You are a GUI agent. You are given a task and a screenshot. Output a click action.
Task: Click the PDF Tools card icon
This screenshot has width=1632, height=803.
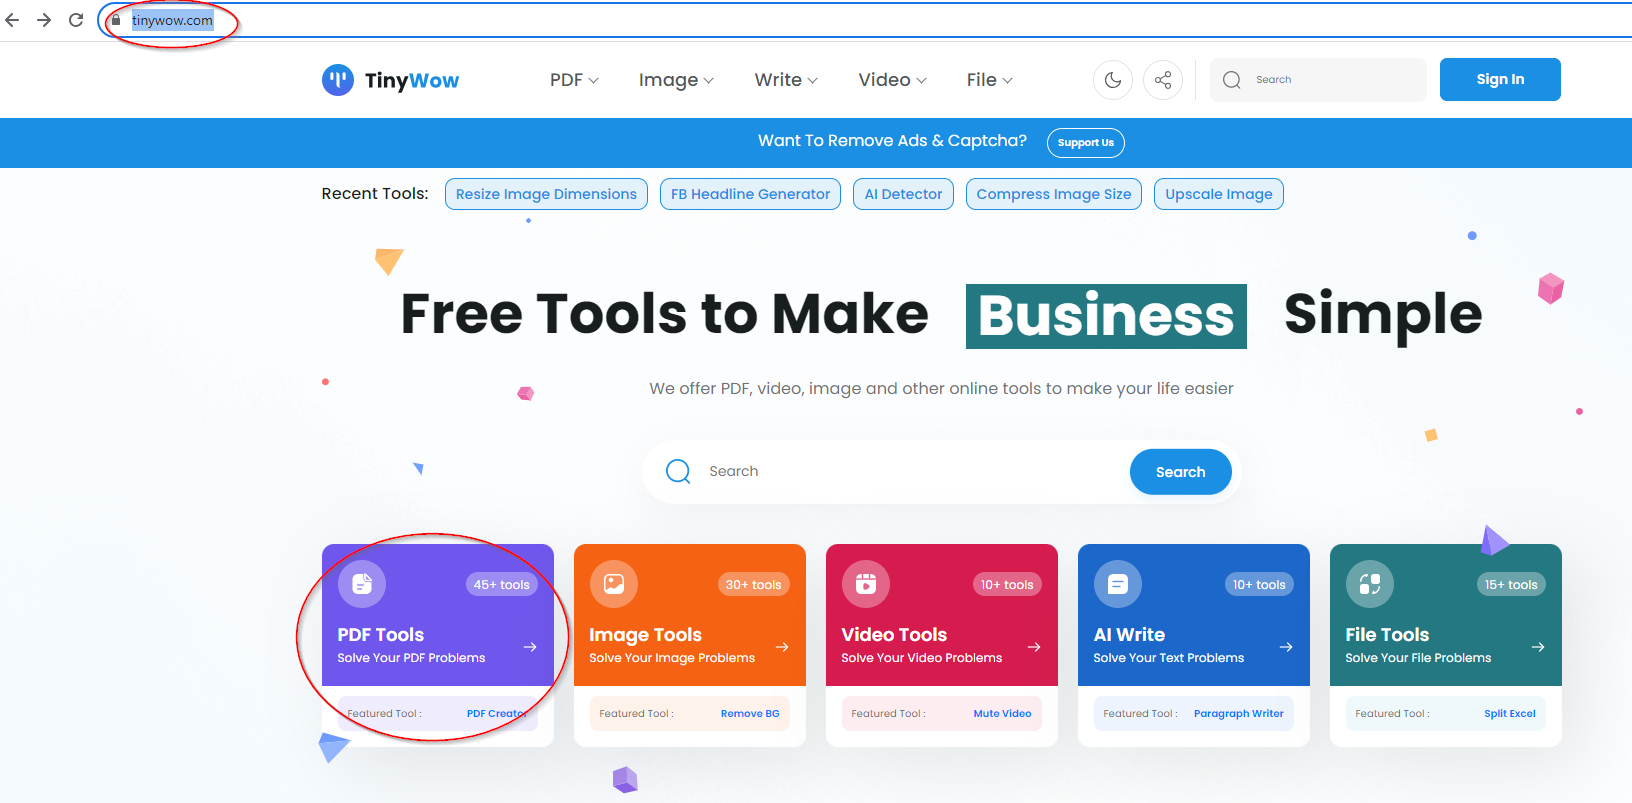pos(362,584)
